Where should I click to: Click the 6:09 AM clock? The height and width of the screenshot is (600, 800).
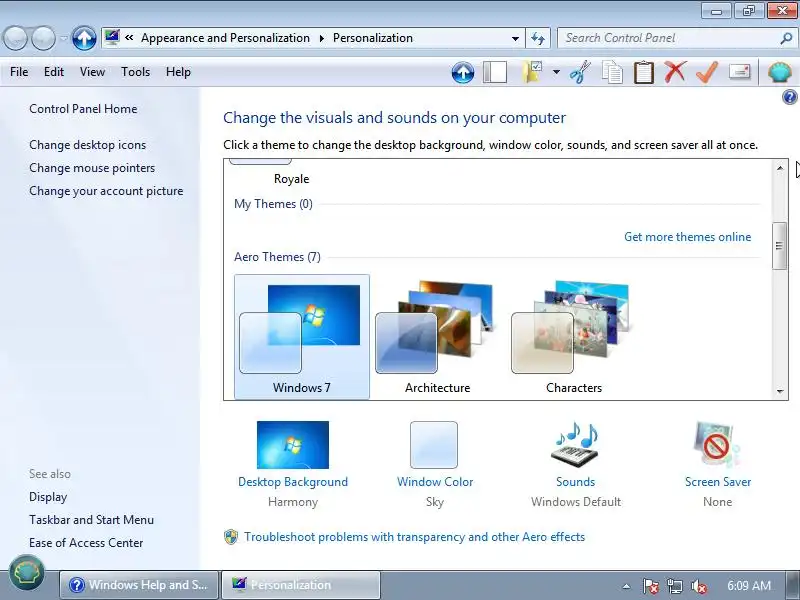tap(749, 586)
